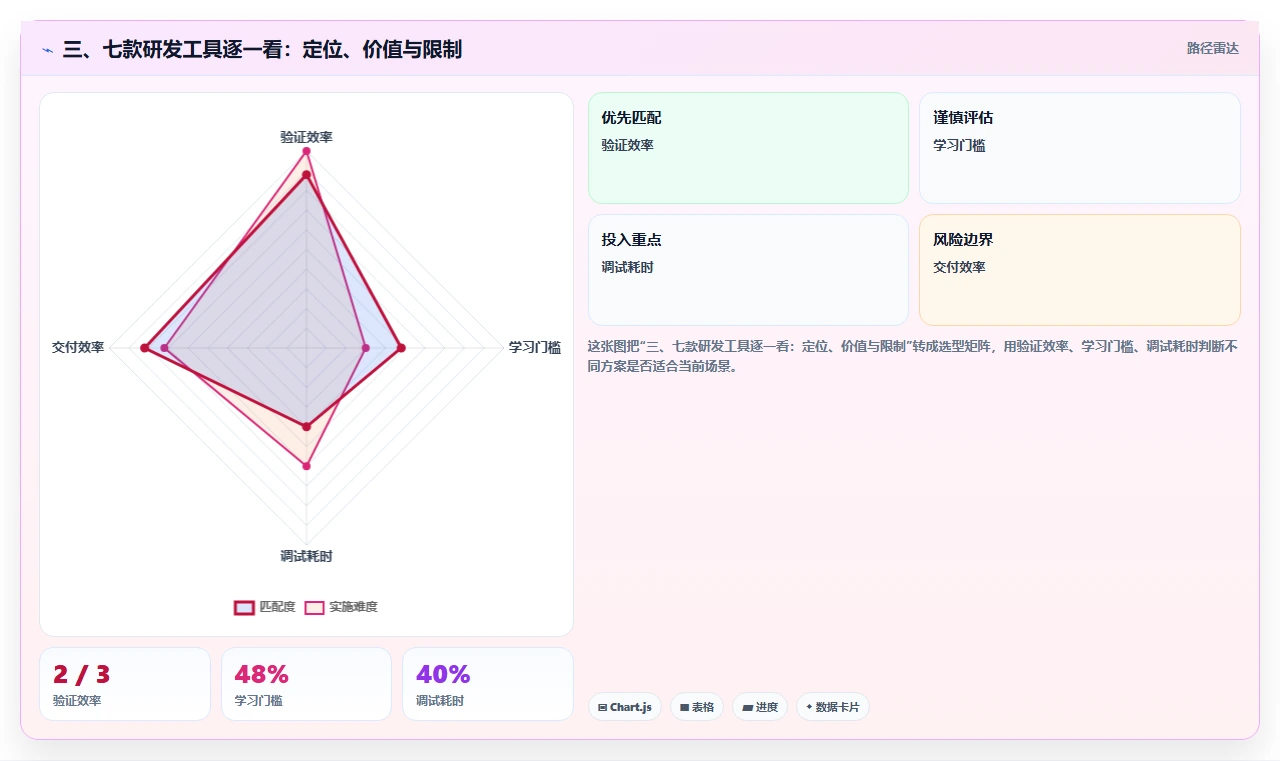Click the 实施难度 data point on 调试耗时 axis

pos(306,466)
